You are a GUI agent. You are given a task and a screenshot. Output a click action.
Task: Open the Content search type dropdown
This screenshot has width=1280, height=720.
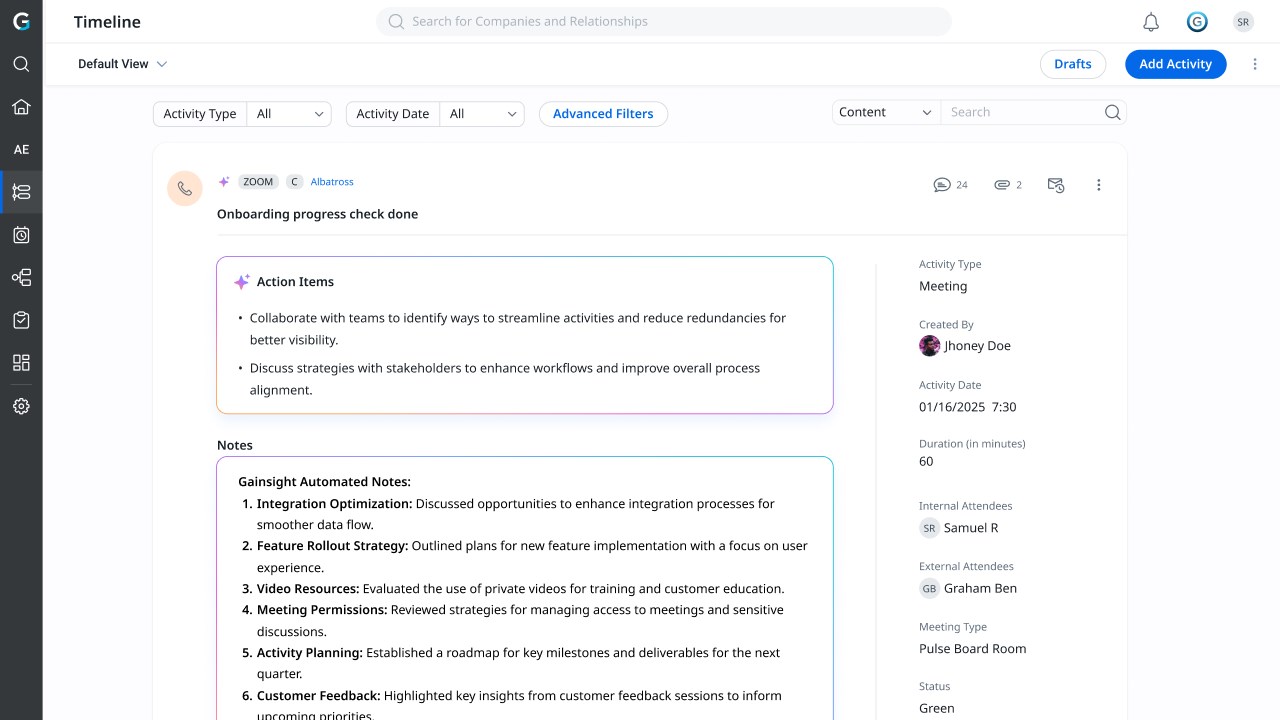coord(886,112)
